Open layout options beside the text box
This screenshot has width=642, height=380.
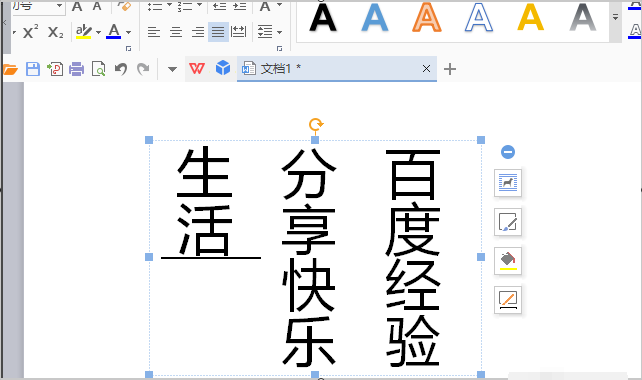point(508,183)
